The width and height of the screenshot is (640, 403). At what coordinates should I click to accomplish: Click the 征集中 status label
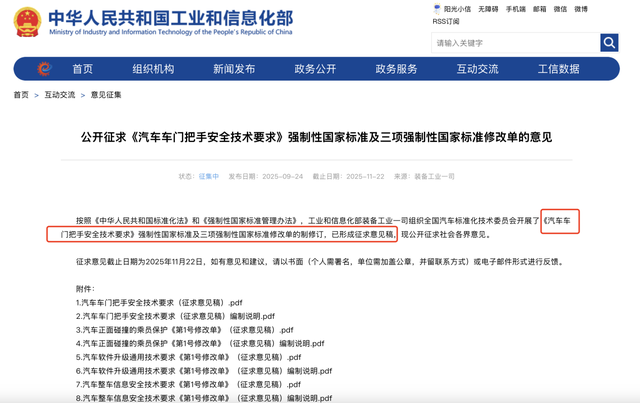(x=209, y=176)
